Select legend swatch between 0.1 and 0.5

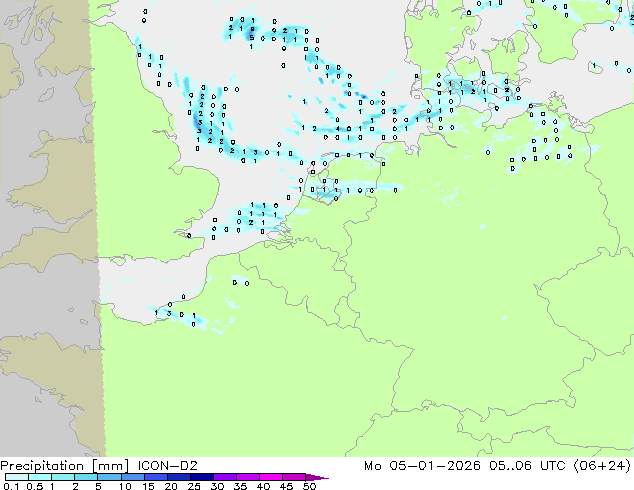coord(17,477)
